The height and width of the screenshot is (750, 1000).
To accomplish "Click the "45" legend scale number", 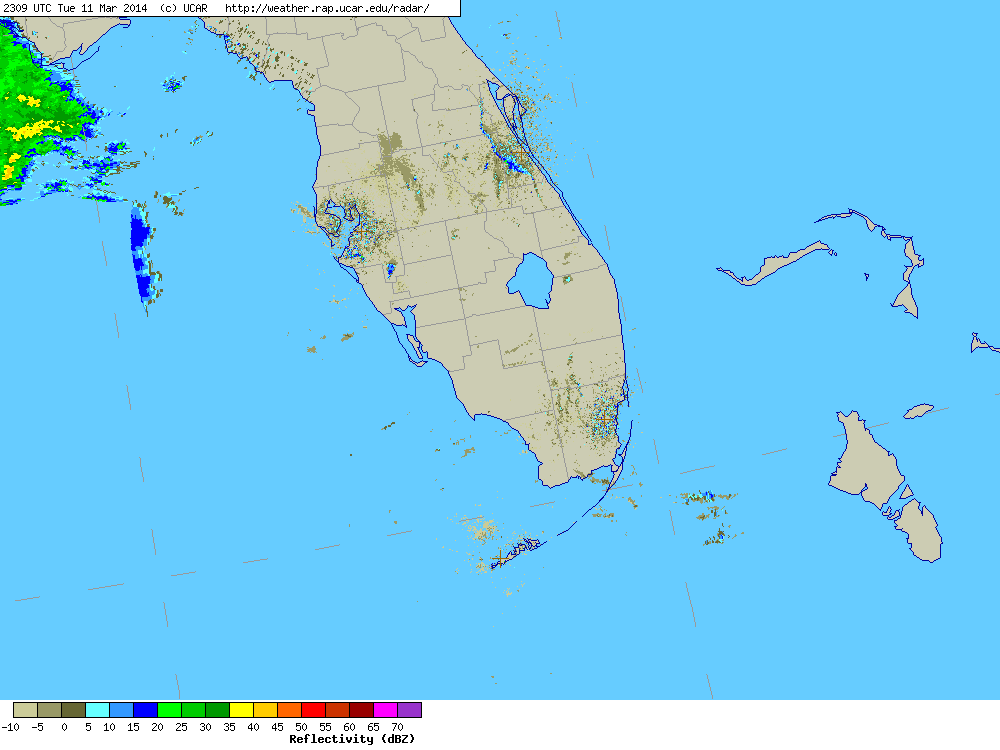I will 277,727.
